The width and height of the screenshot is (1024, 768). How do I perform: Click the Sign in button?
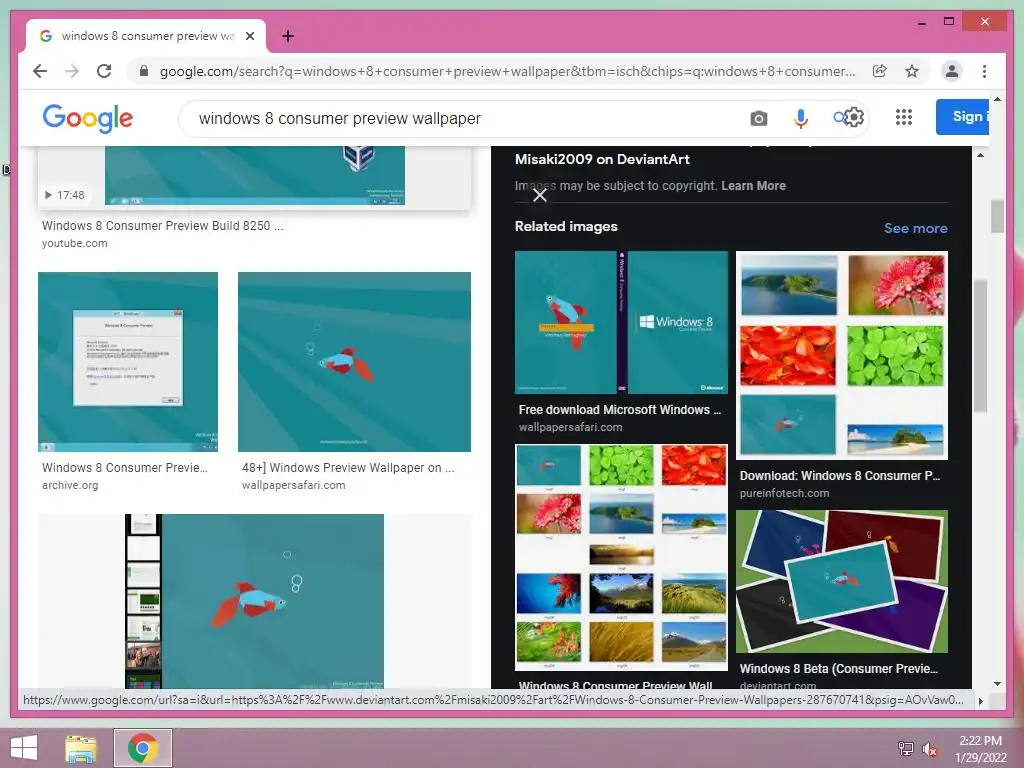pos(962,117)
